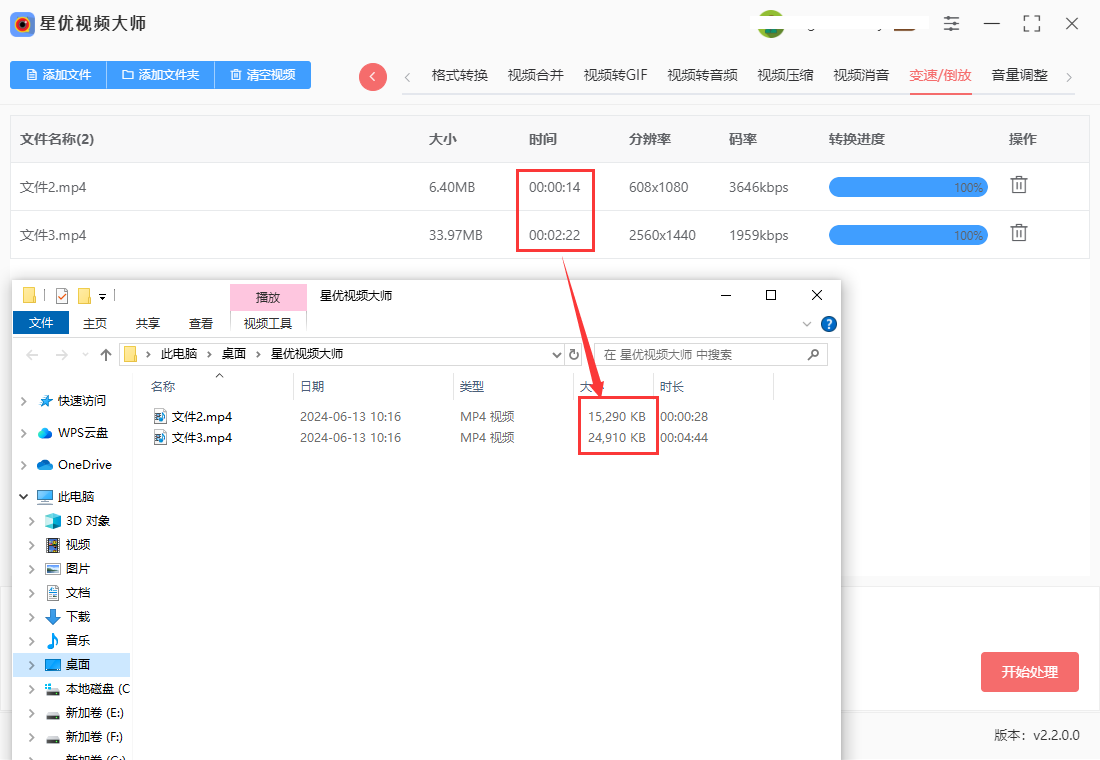
Task: Open the 视频转GIF tab
Action: [x=615, y=75]
